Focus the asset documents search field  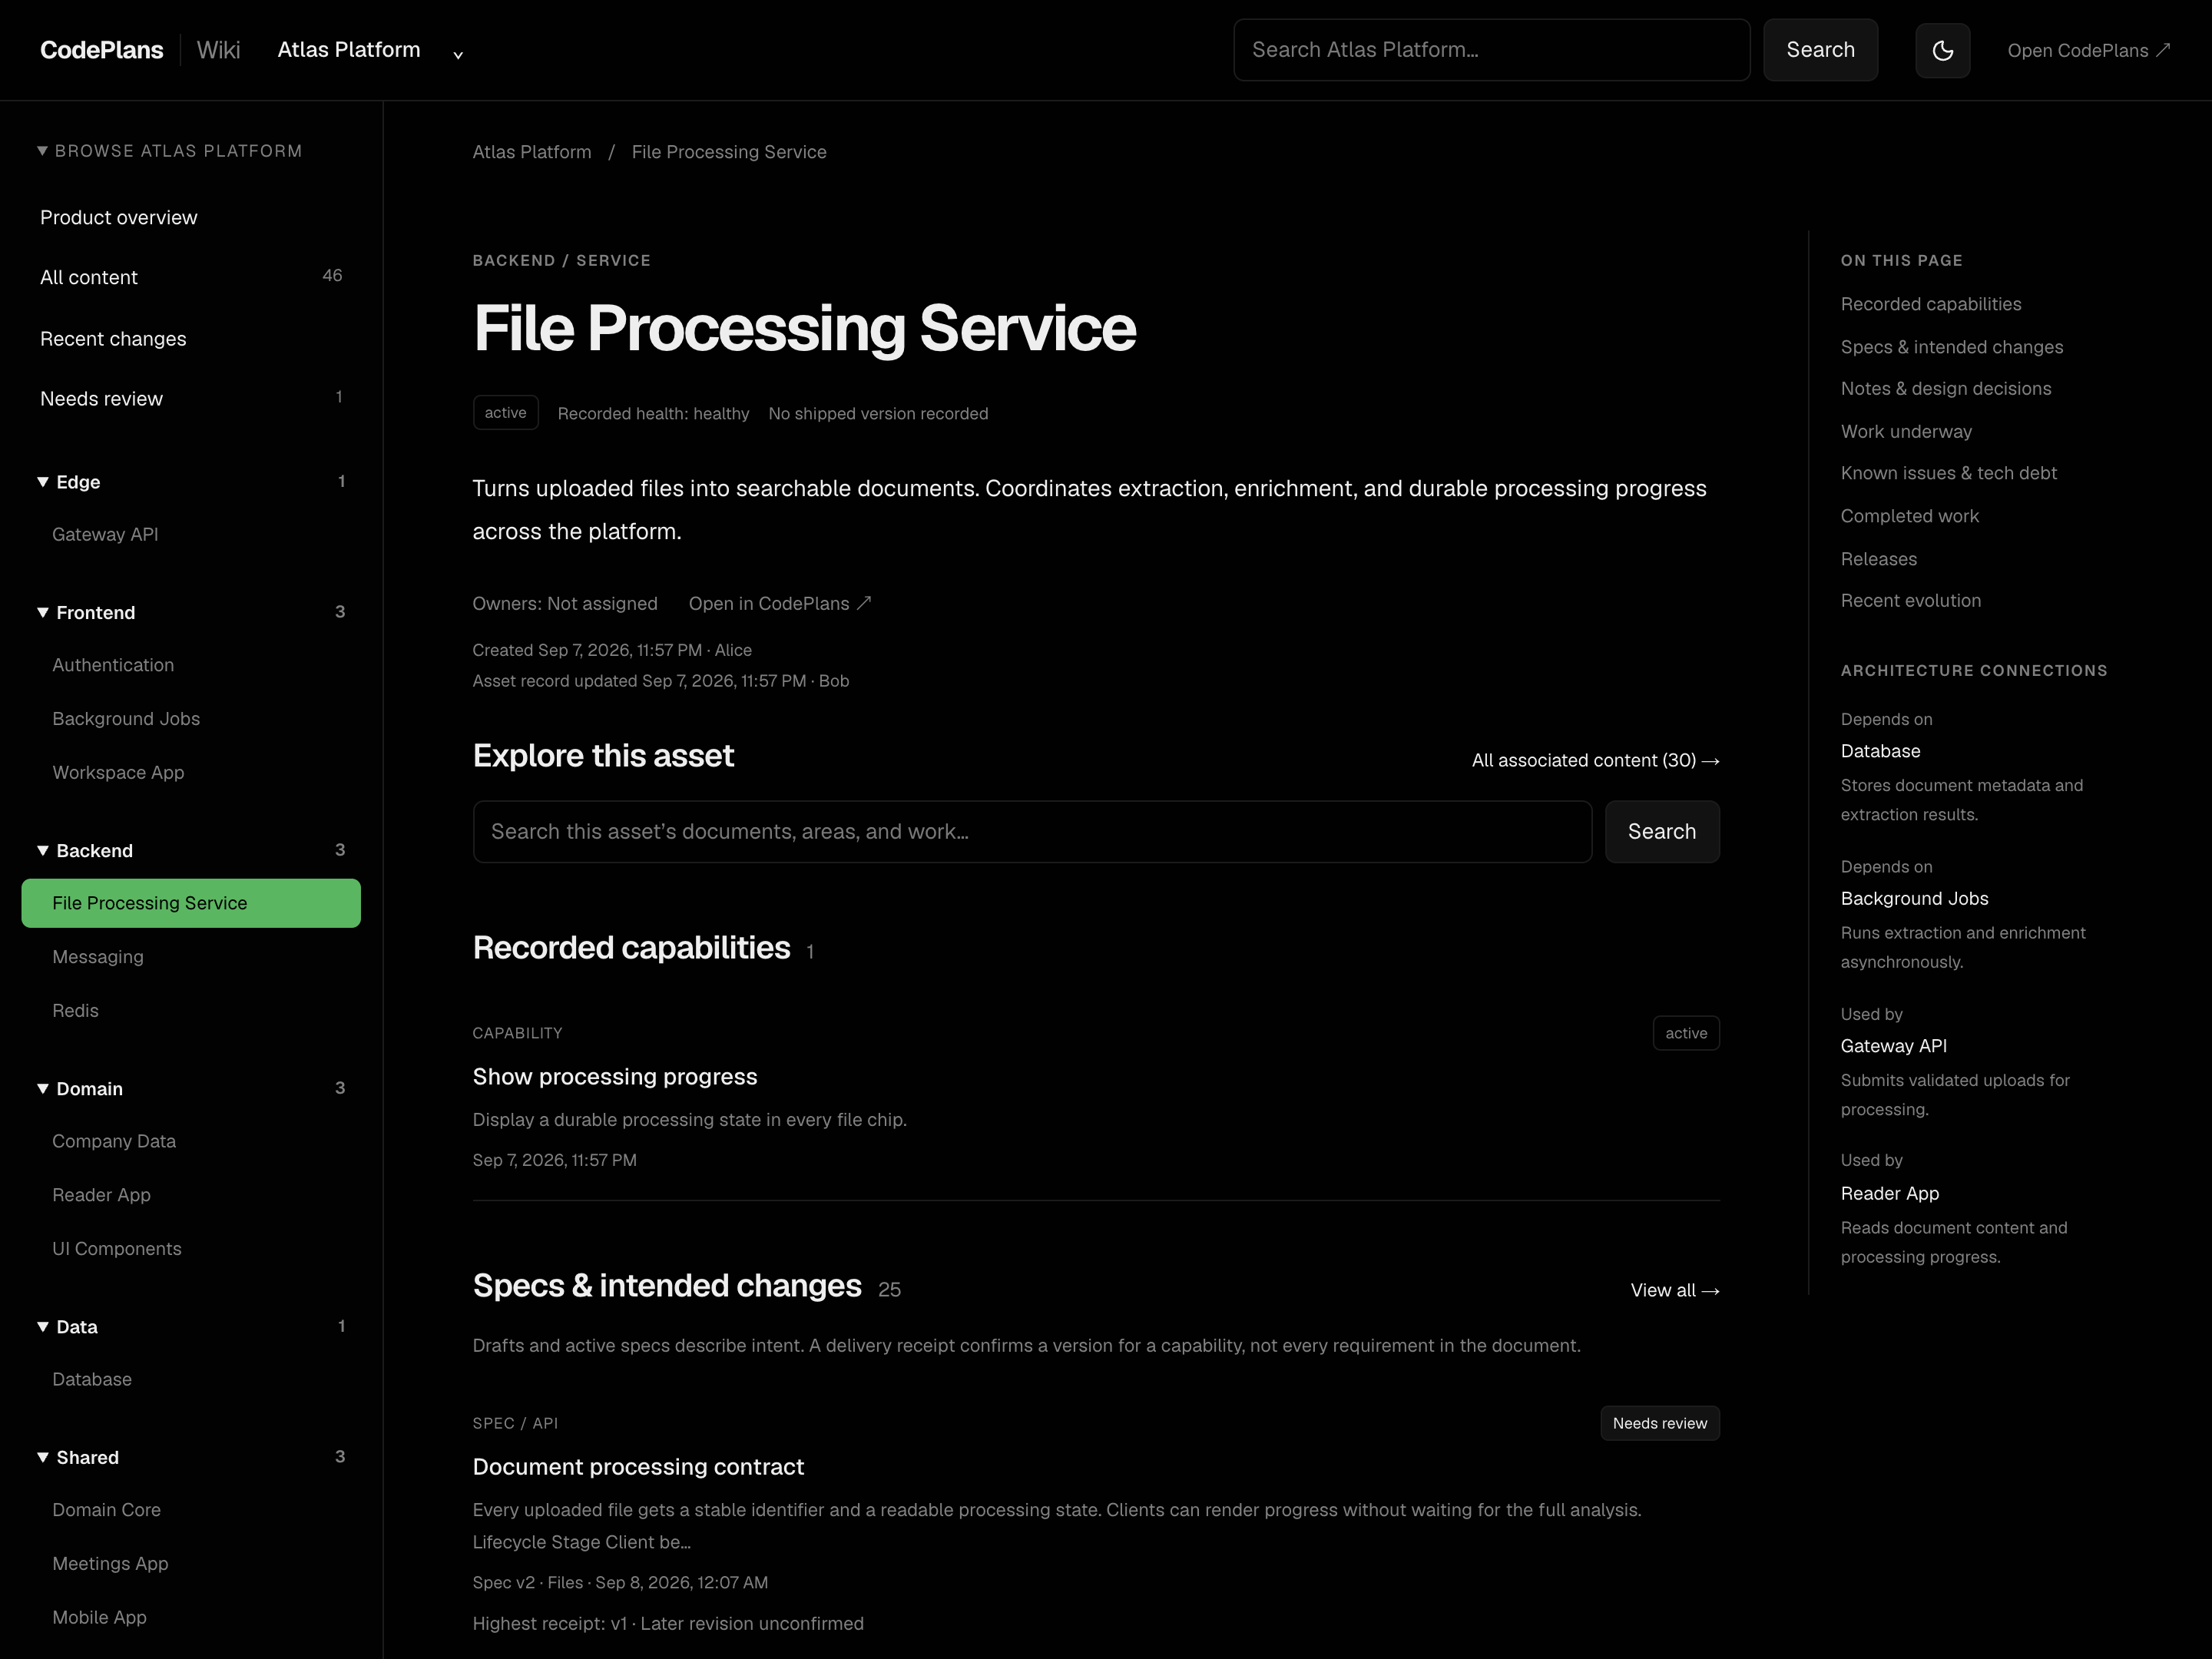coord(1032,831)
